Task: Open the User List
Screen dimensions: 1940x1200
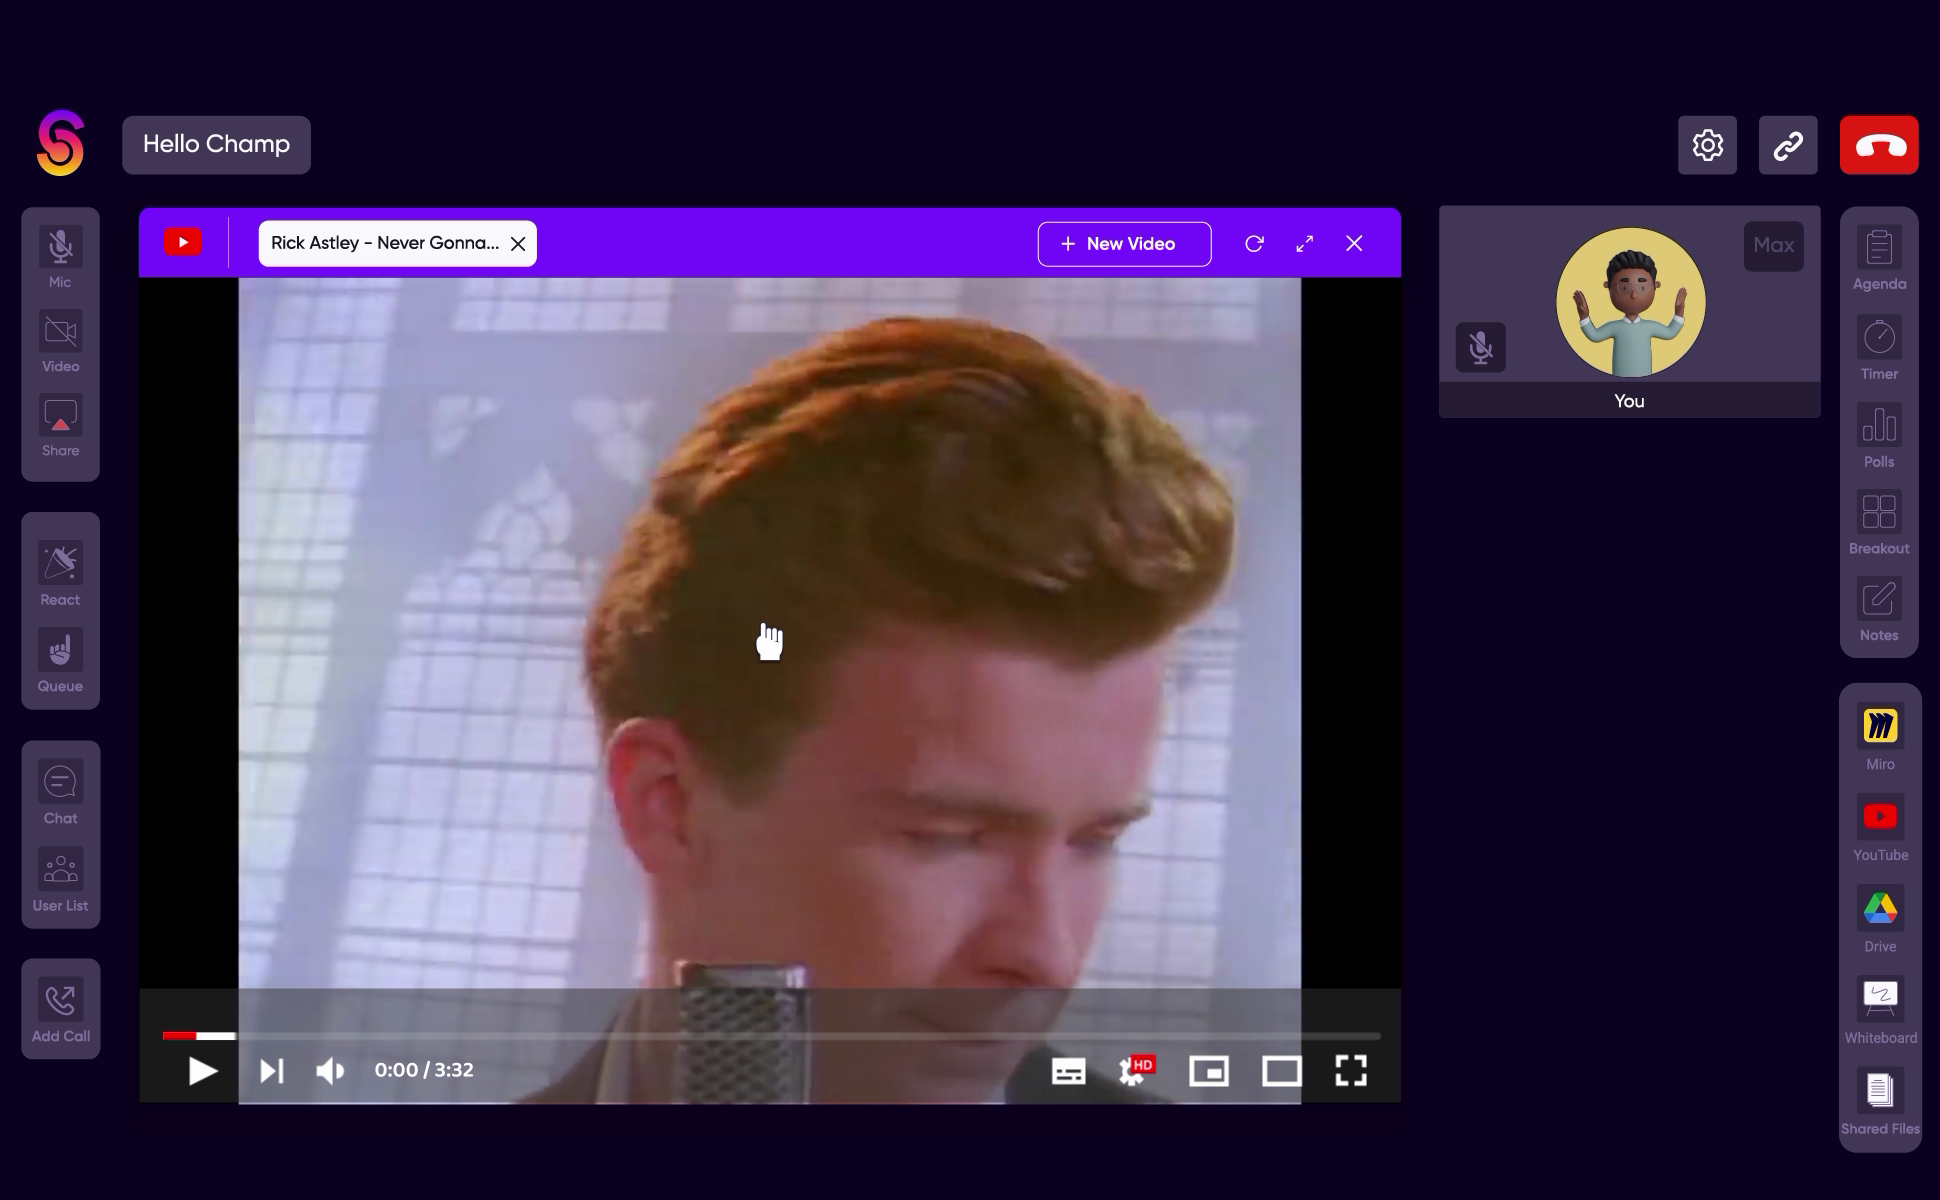Action: [60, 880]
